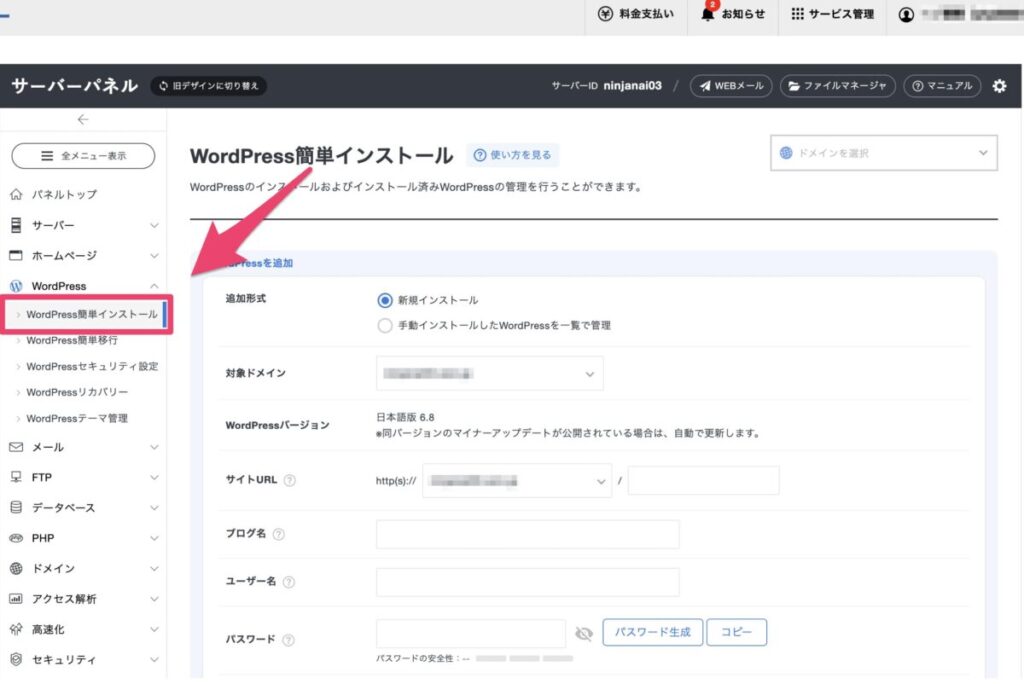
Task: Open the 対象ドメイン dropdown
Action: click(490, 373)
